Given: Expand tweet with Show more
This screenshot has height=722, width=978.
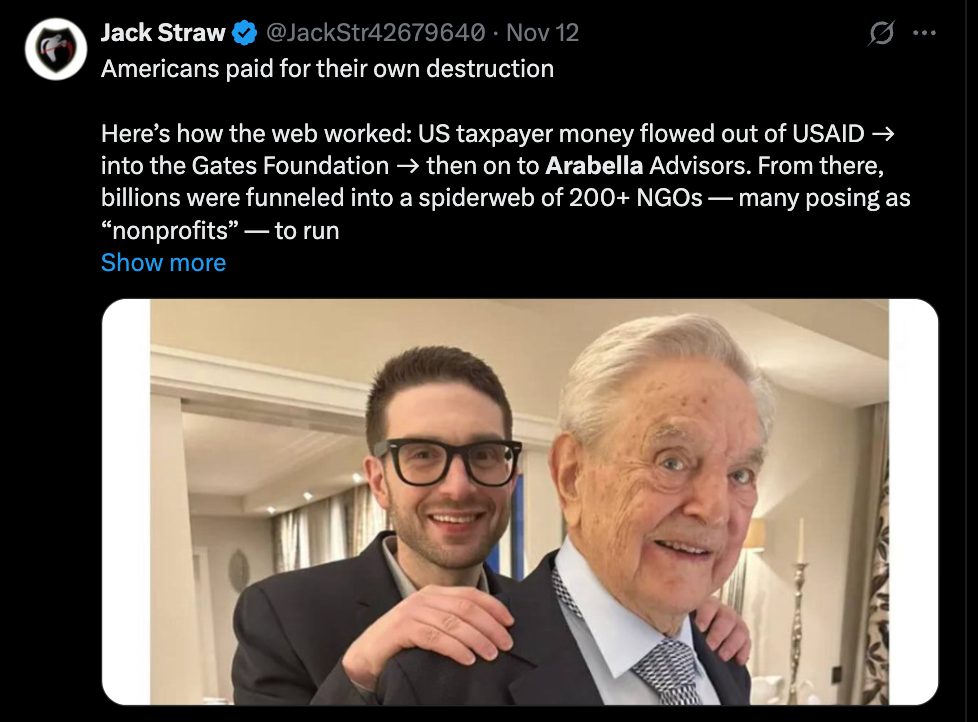Looking at the screenshot, I should [x=163, y=263].
